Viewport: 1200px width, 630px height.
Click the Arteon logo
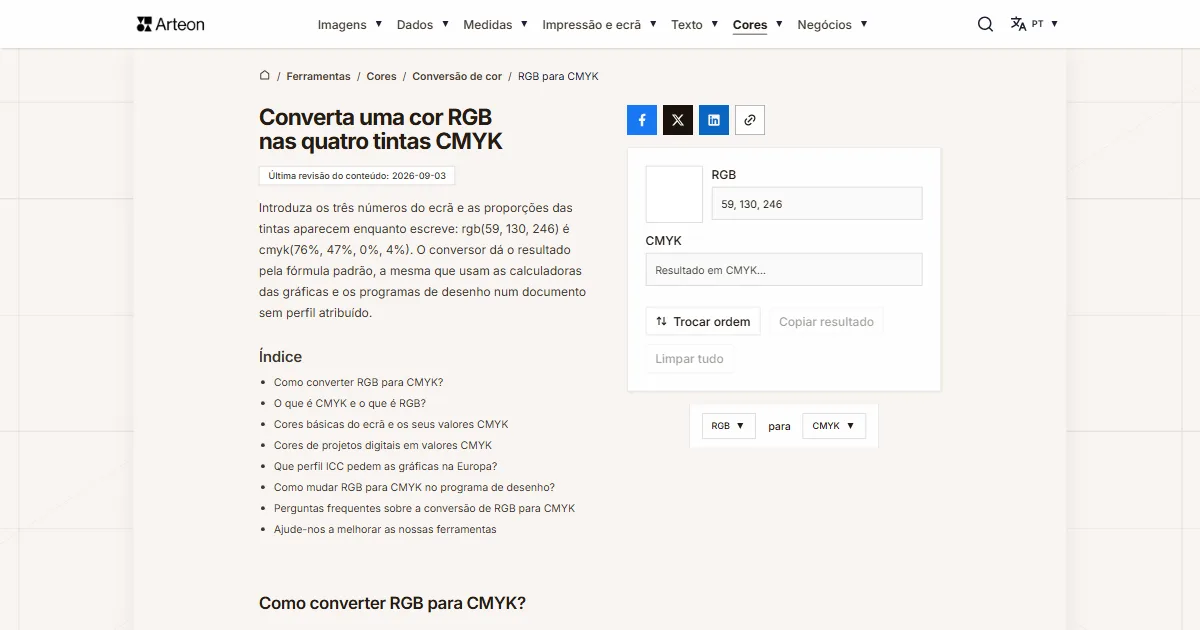[x=170, y=24]
